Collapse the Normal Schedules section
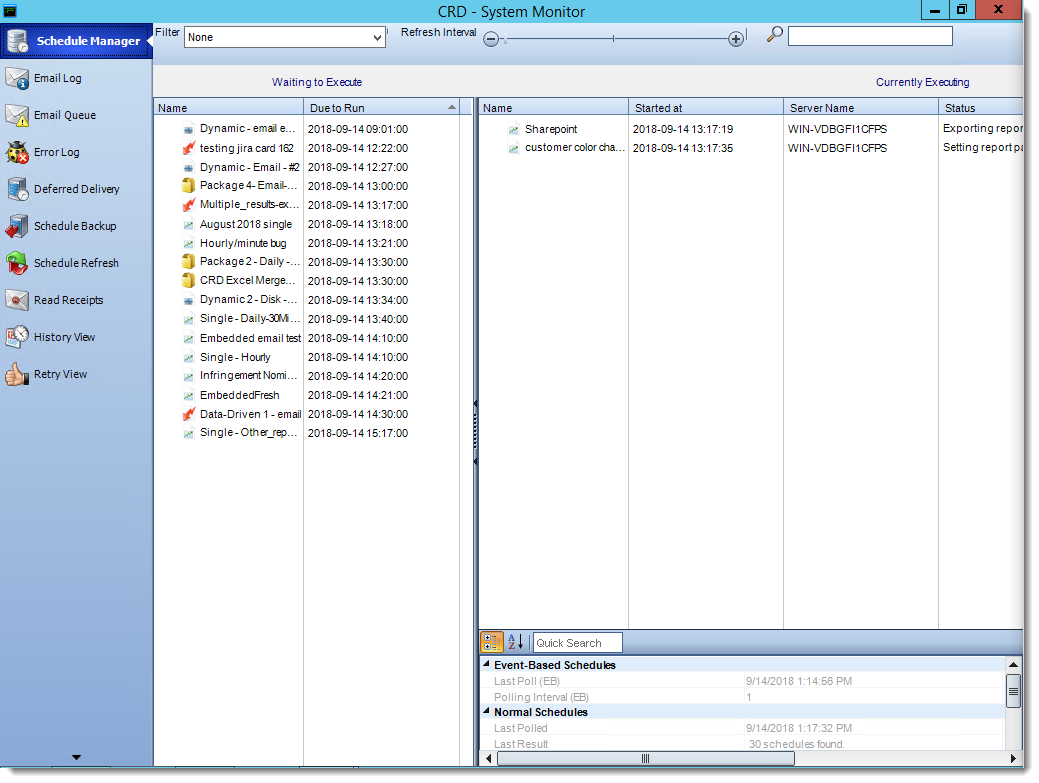 point(486,712)
